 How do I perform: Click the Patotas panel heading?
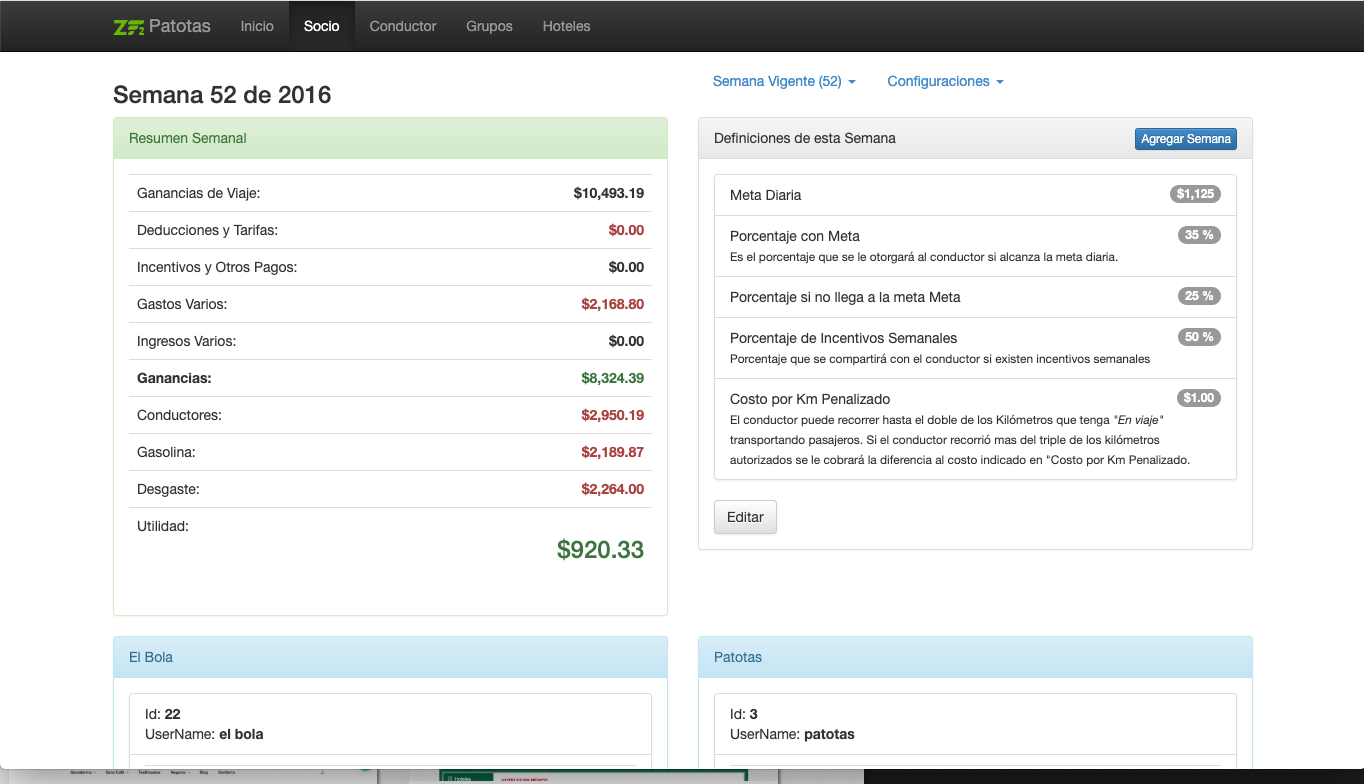[x=975, y=657]
